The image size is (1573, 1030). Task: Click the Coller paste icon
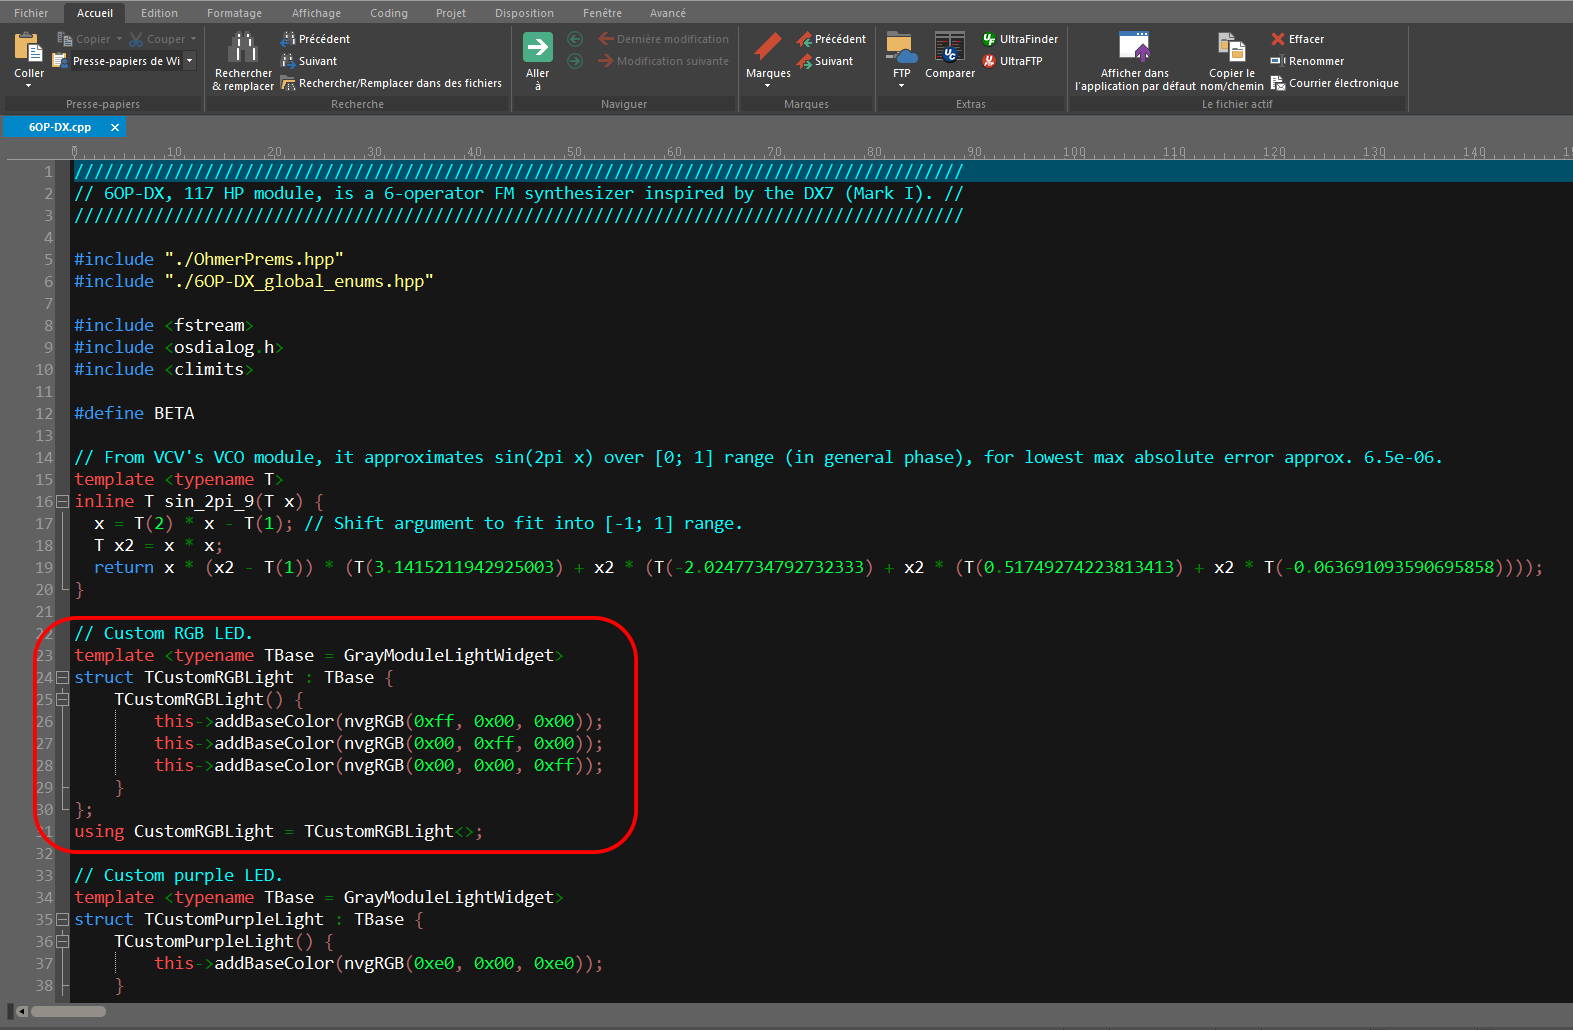point(28,48)
